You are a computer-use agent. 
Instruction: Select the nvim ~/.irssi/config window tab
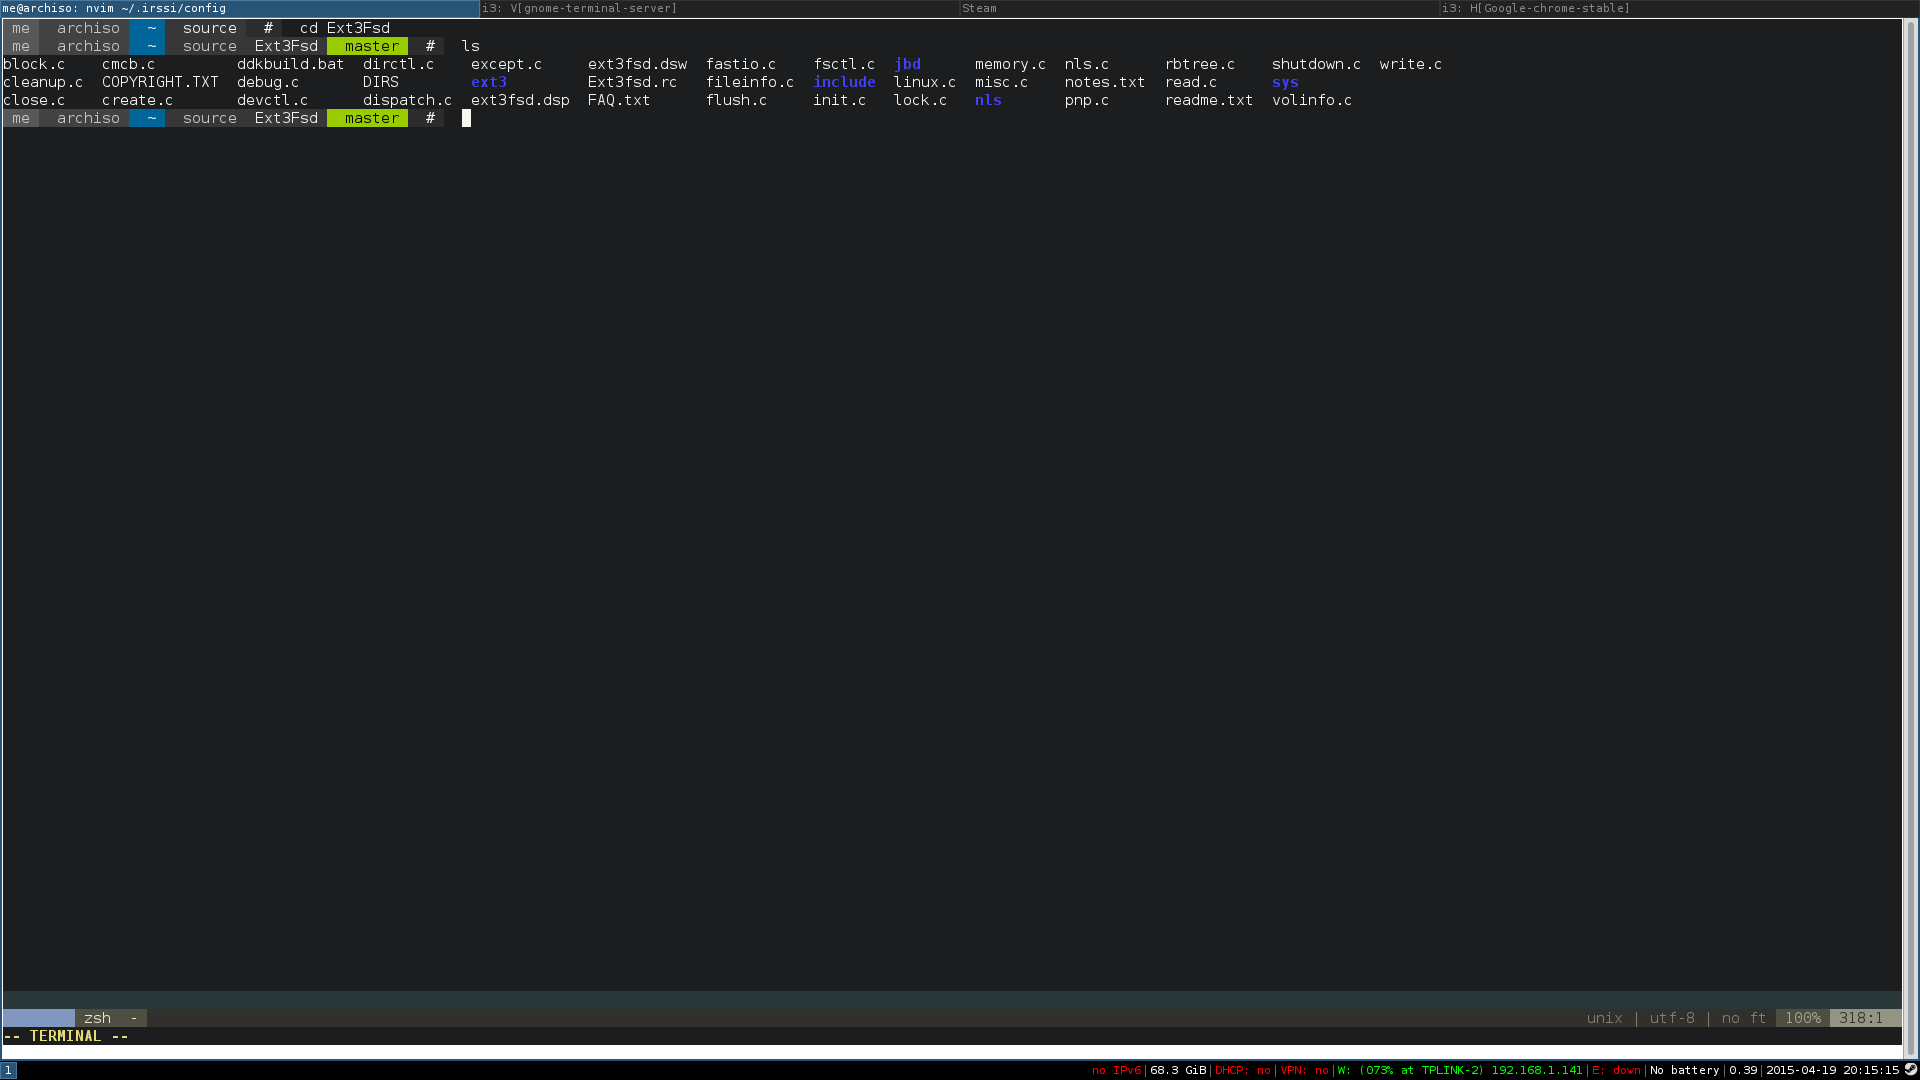[x=240, y=8]
